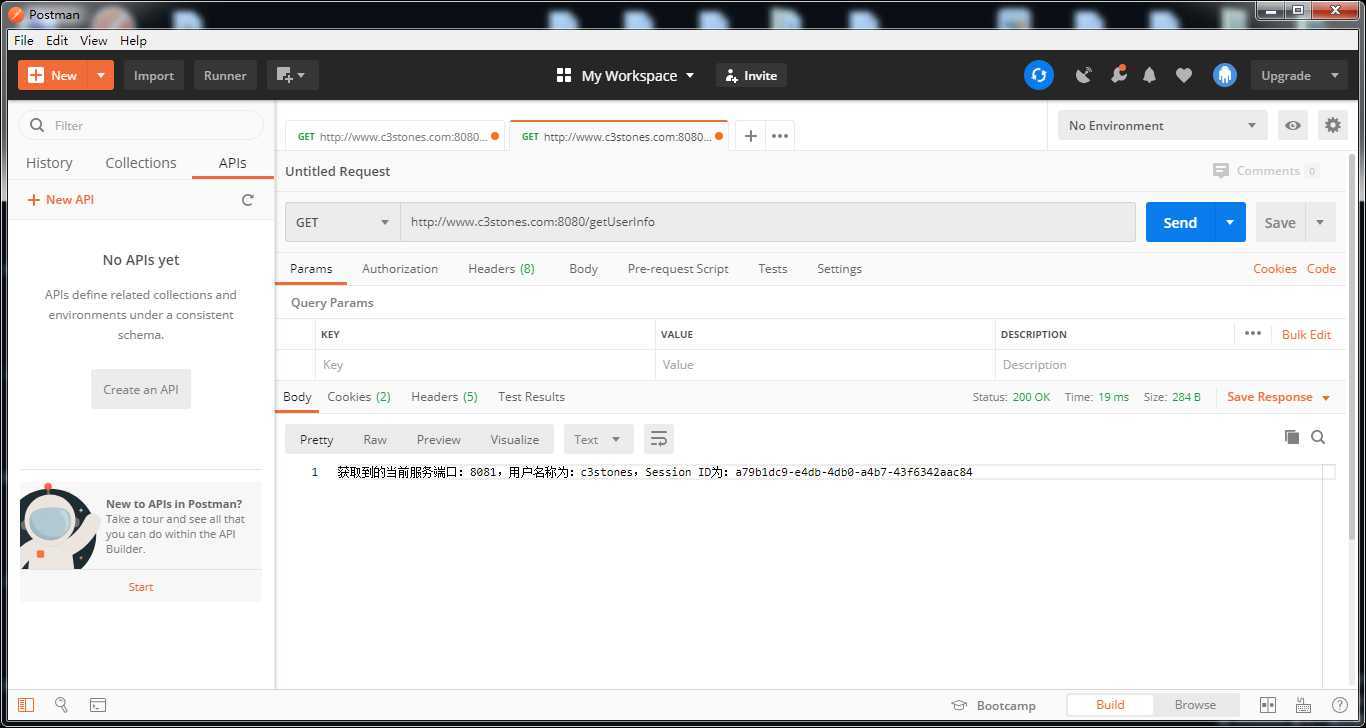1366x728 pixels.
Task: Open the tab options ellipsis
Action: pyautogui.click(x=780, y=136)
